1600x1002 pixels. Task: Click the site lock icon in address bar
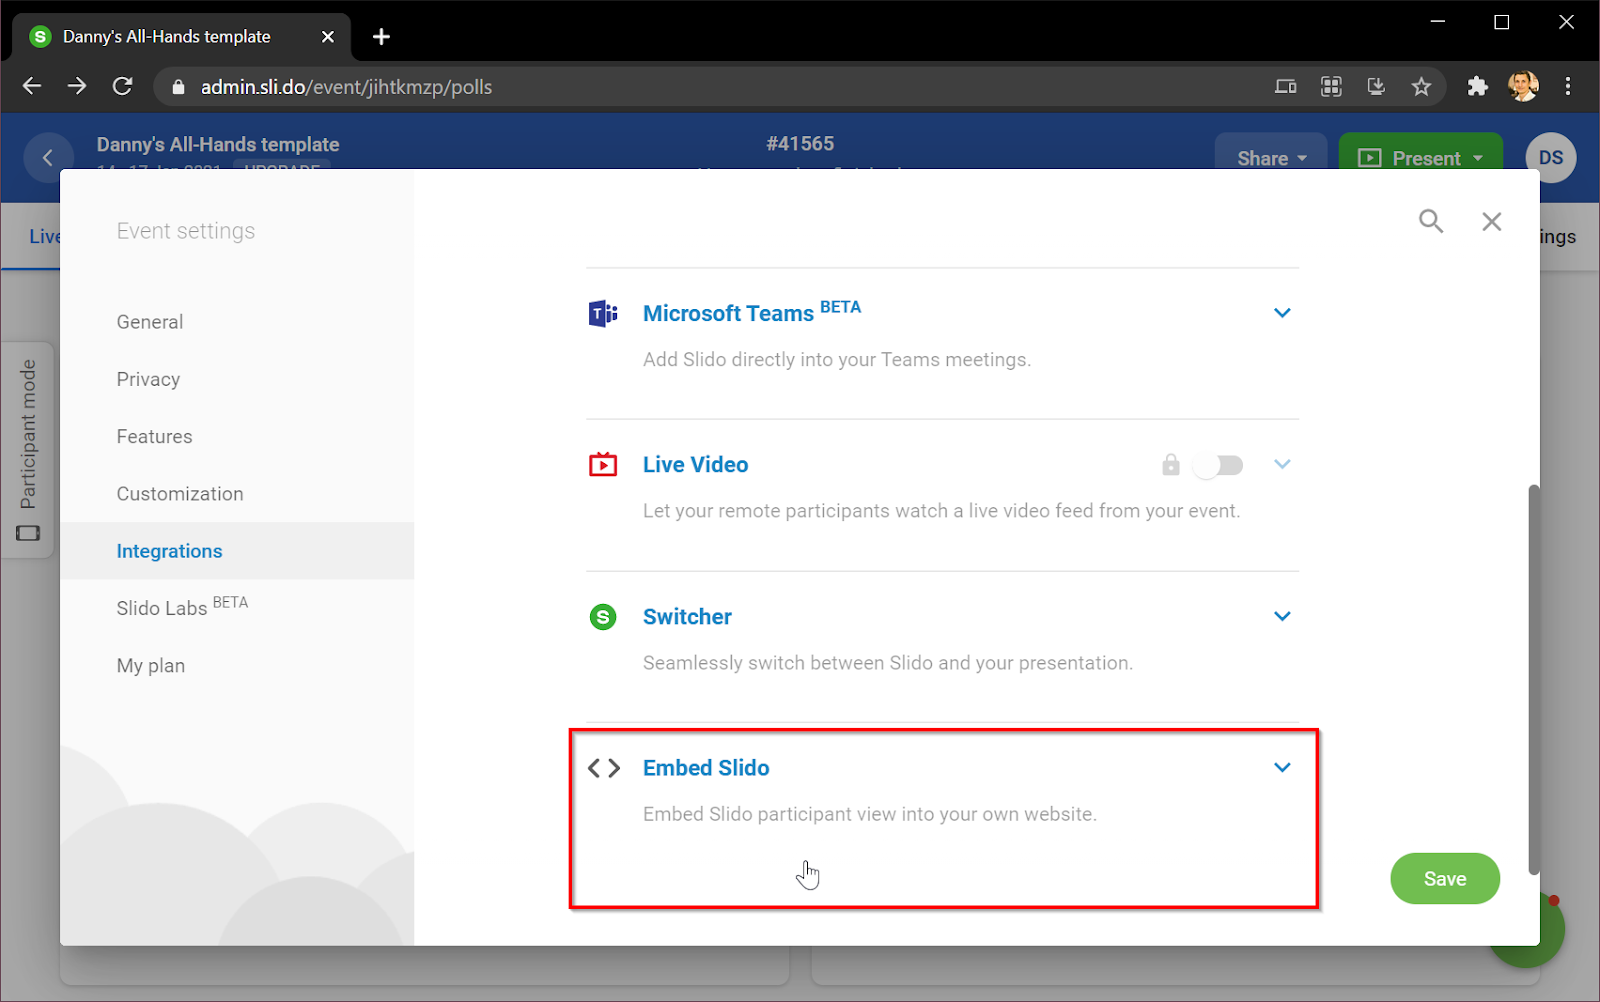178,87
